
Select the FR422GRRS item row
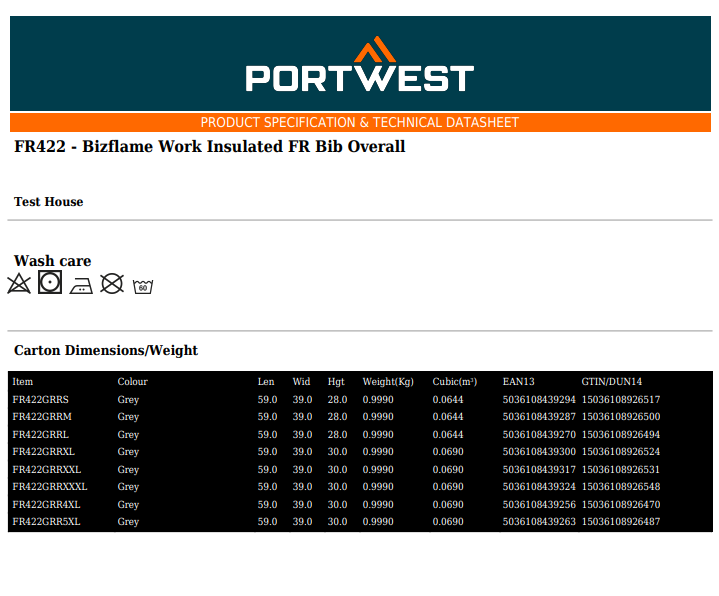pos(41,400)
